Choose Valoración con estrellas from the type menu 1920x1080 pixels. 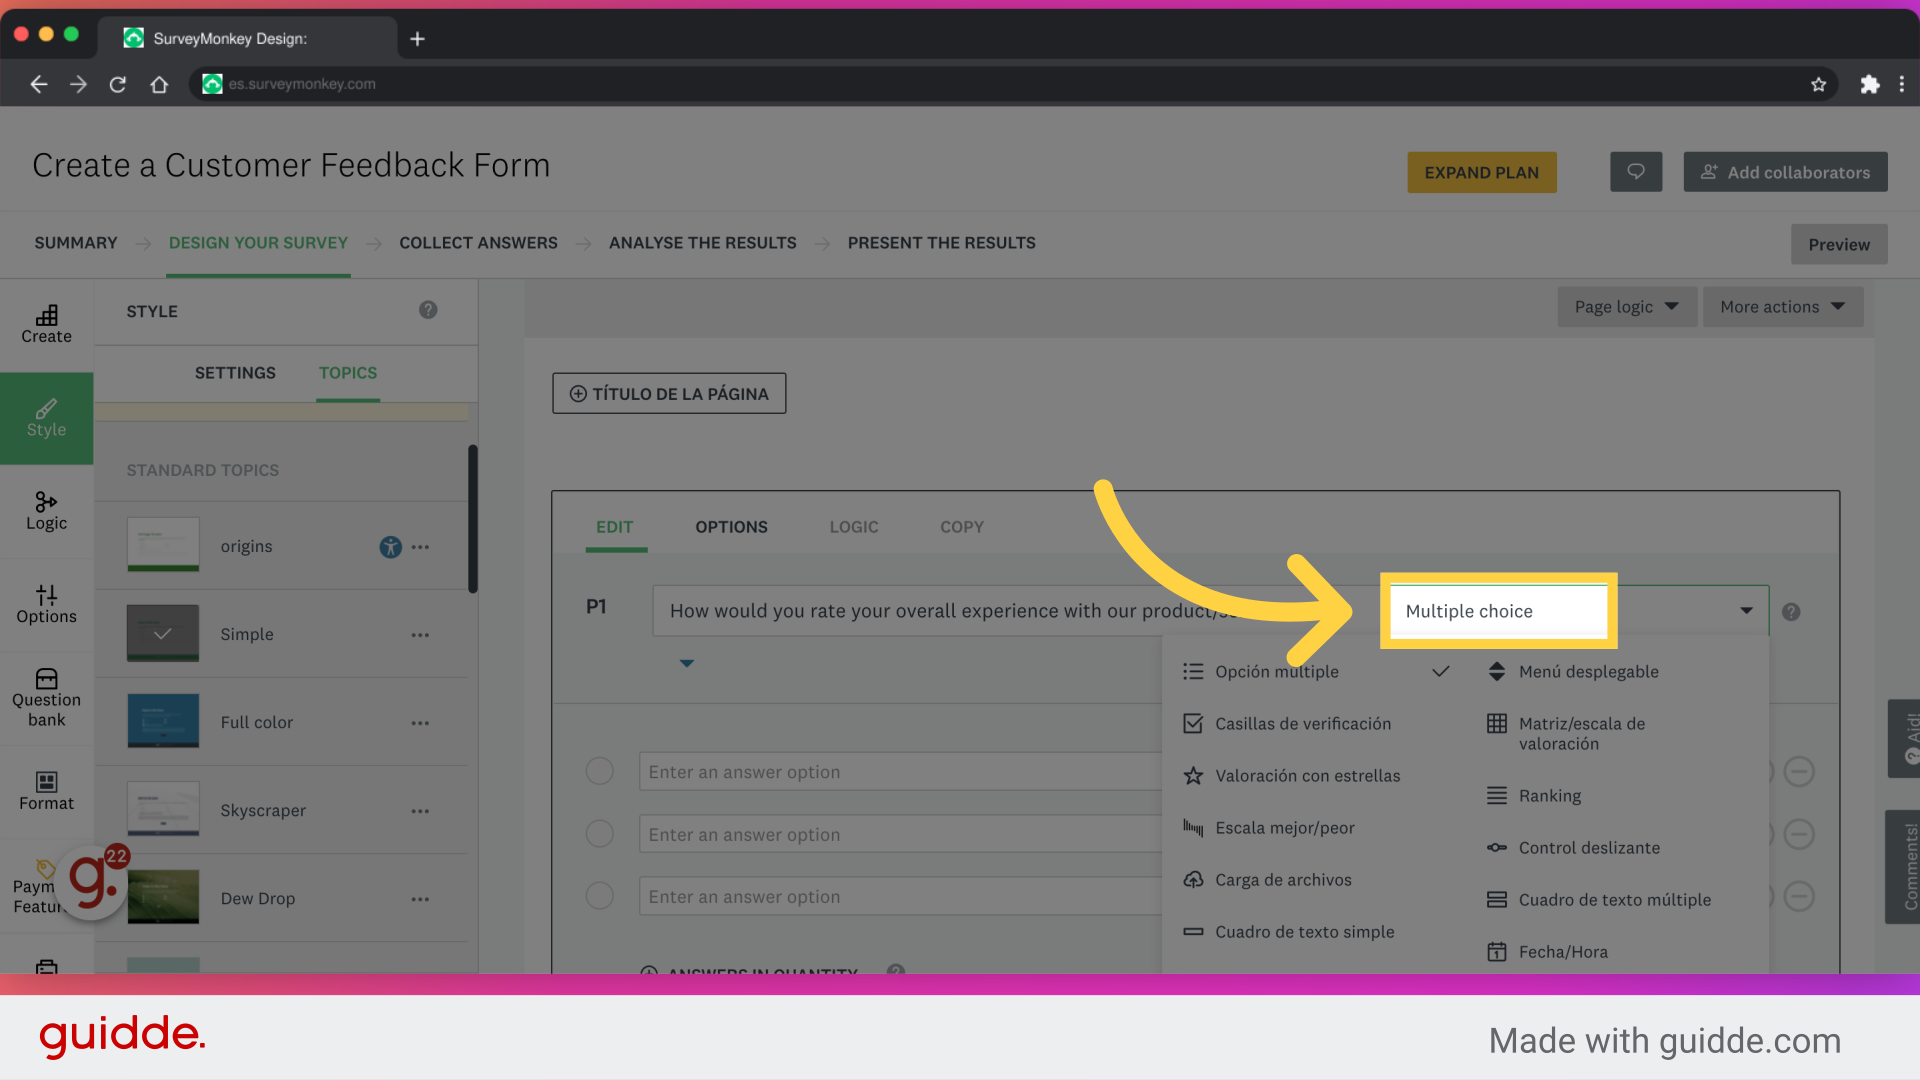click(1307, 775)
